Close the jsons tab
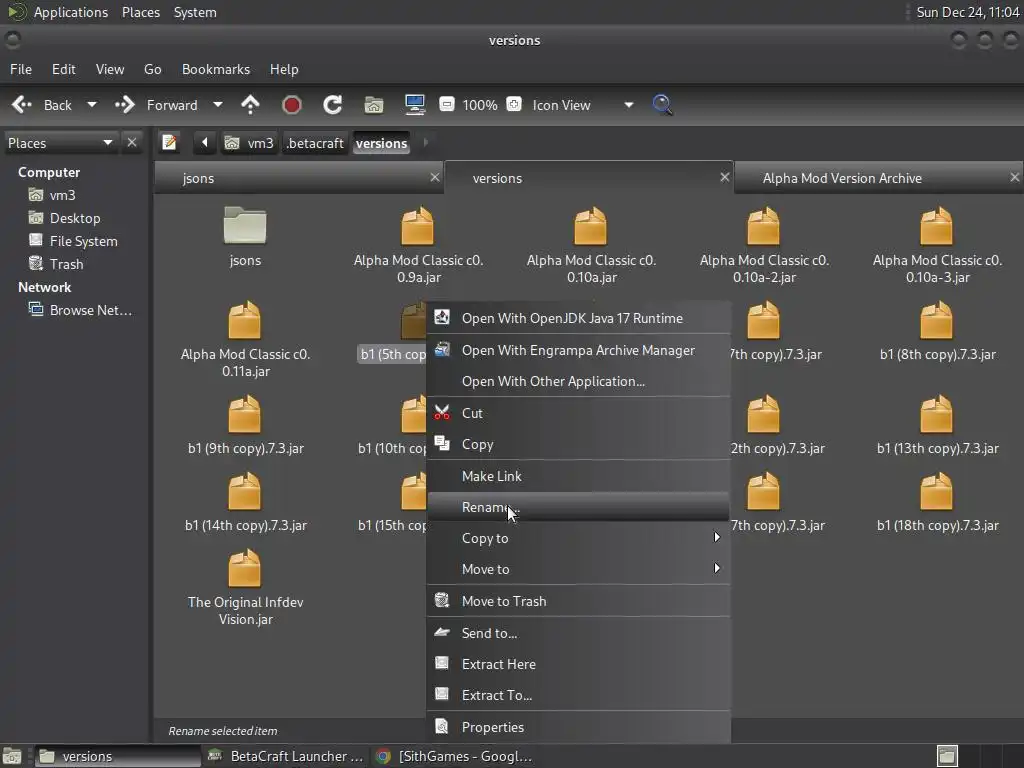 tap(434, 177)
